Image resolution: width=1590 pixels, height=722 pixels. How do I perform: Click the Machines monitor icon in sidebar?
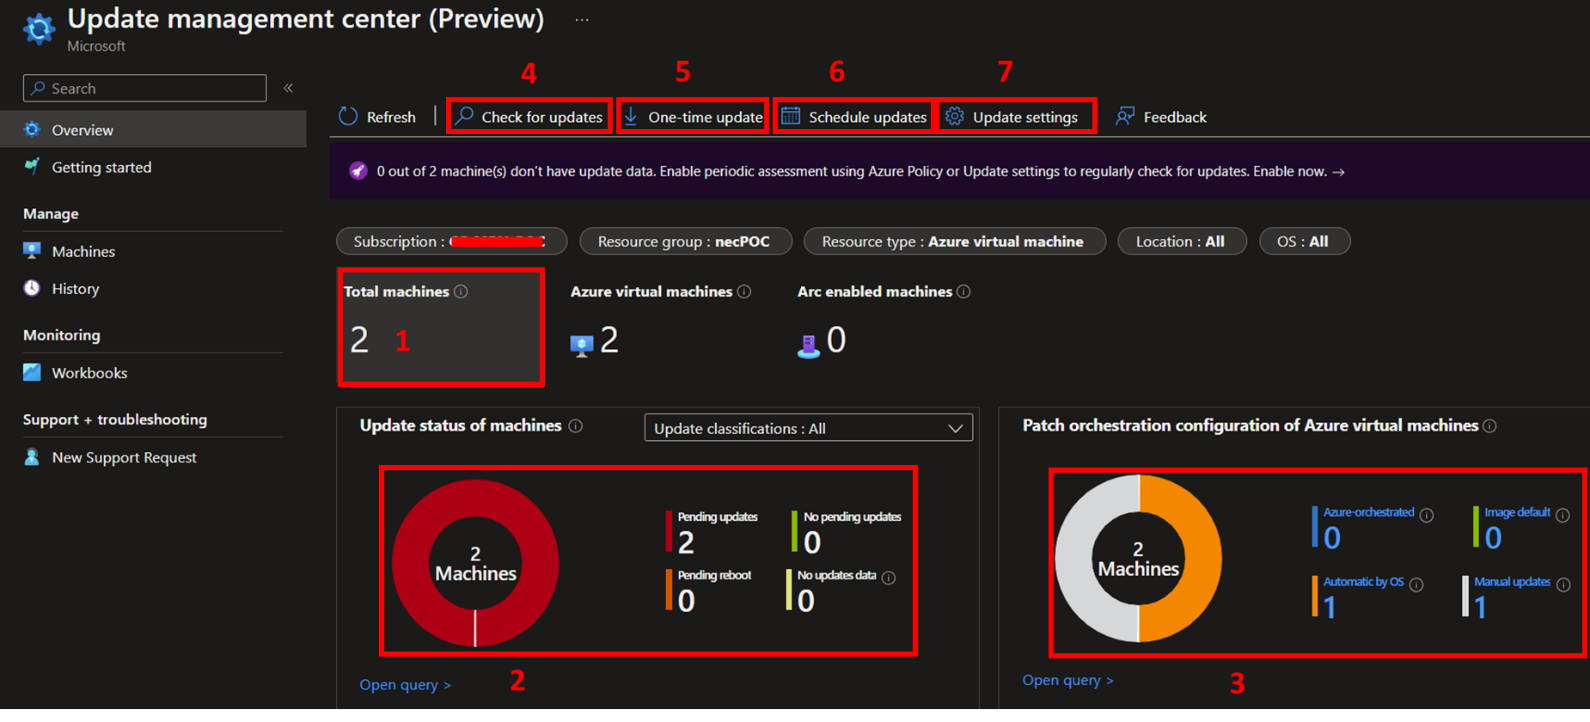pyautogui.click(x=32, y=250)
